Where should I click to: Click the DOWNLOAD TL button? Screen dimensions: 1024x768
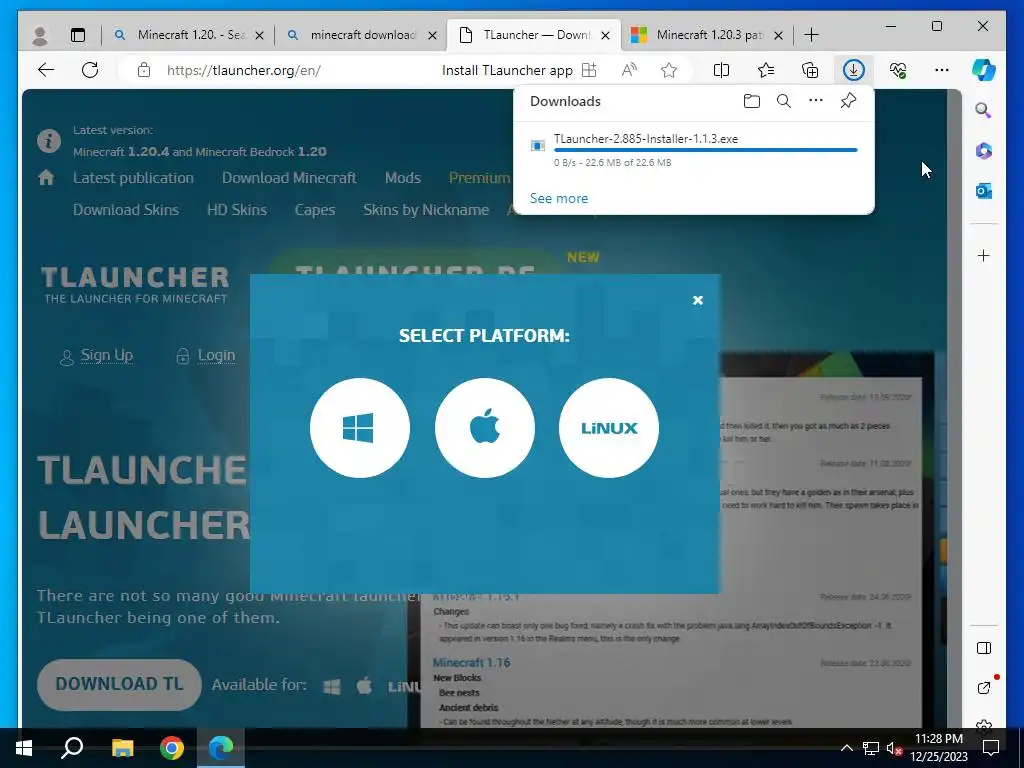(x=119, y=684)
